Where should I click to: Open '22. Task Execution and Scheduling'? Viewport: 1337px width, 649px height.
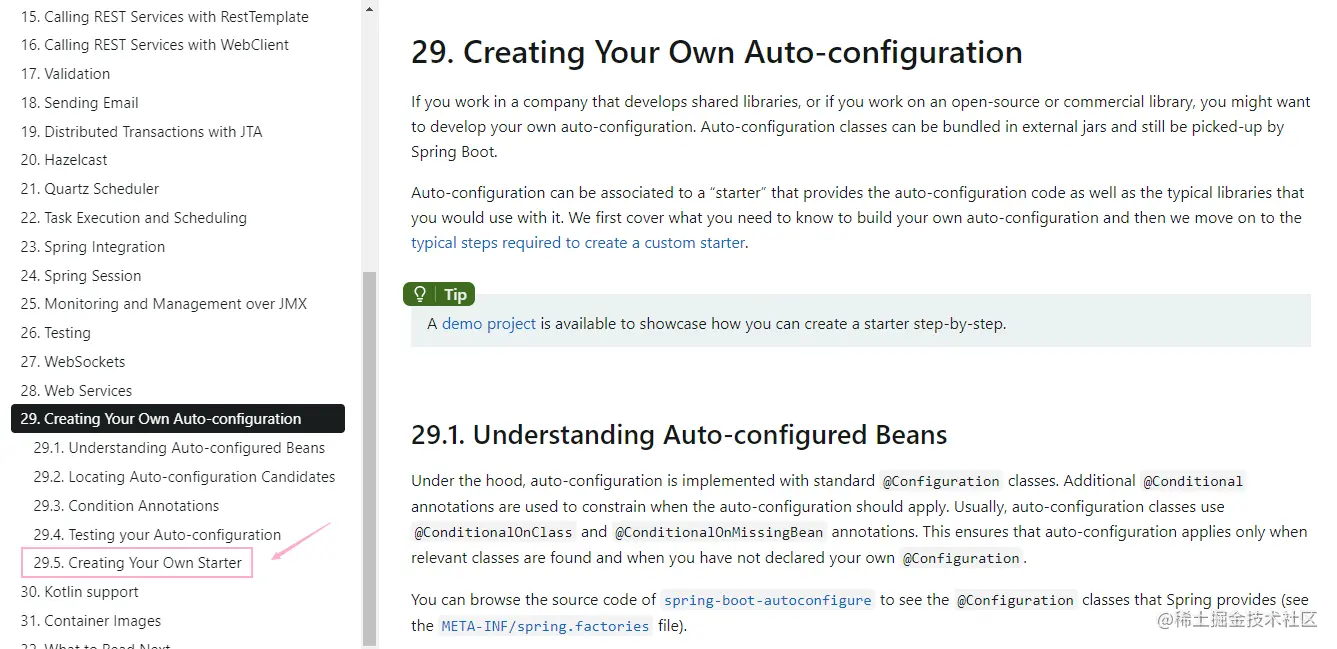point(133,218)
